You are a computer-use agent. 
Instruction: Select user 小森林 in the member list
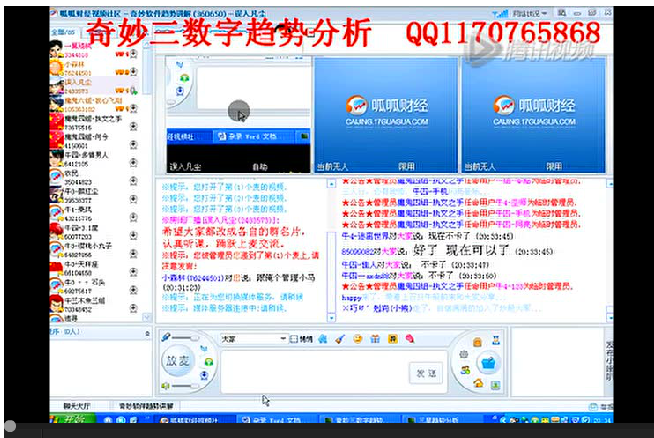pos(75,63)
